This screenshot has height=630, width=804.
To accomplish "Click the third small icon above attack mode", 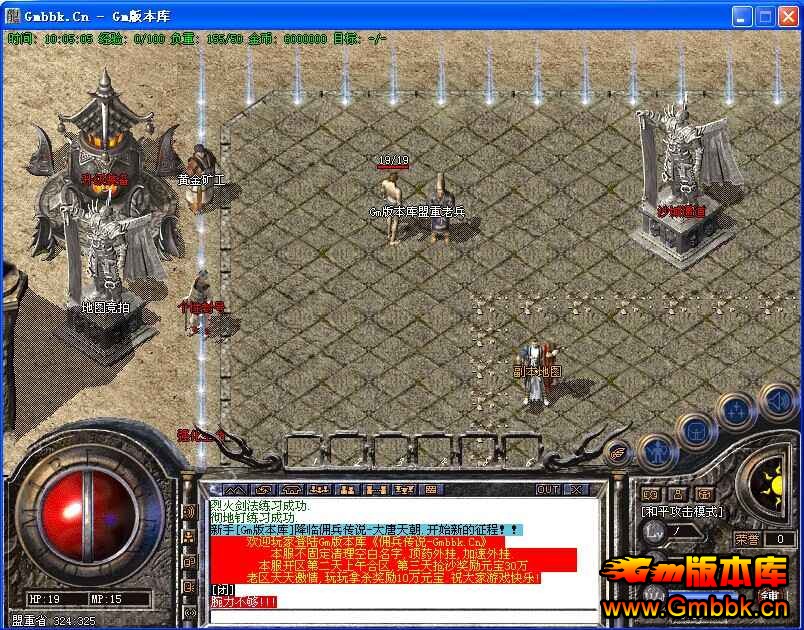I will click(705, 495).
